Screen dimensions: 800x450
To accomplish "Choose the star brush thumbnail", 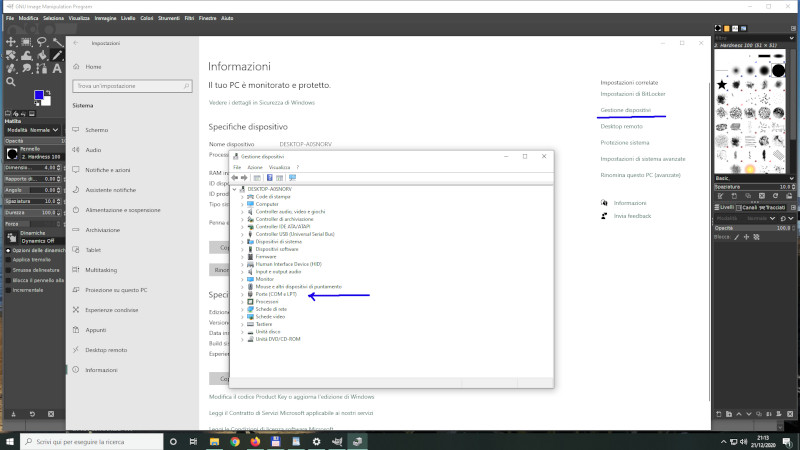I will pyautogui.click(x=721, y=85).
